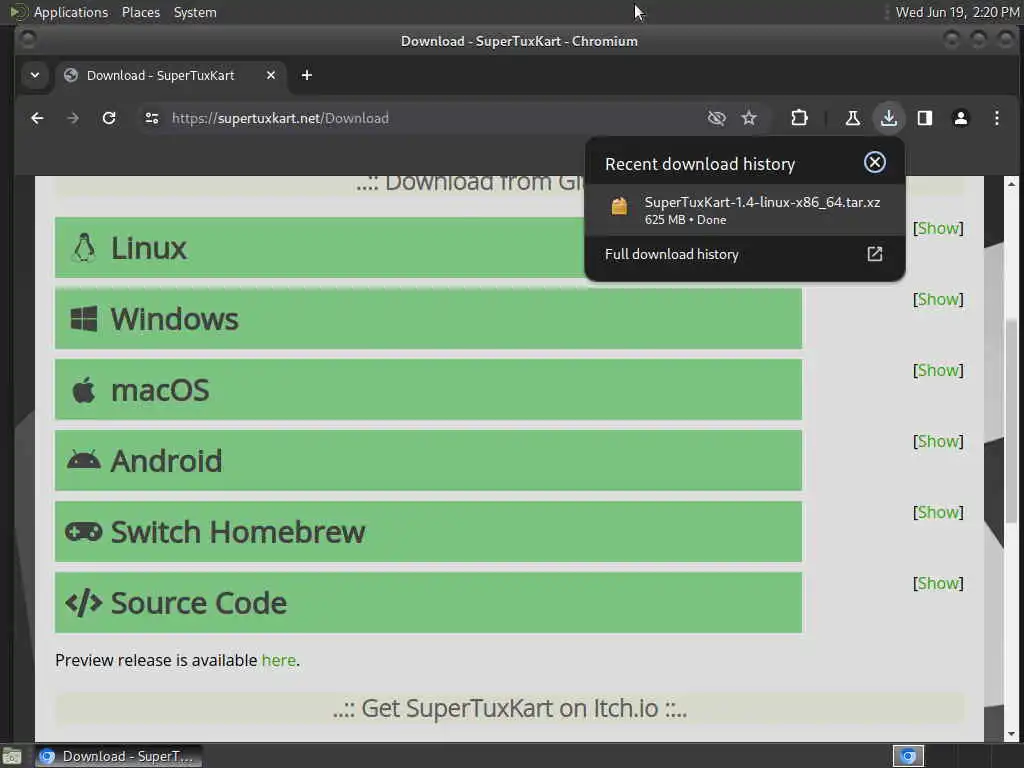This screenshot has width=1024, height=768.
Task: Click the crossed-out eye icon in address bar
Action: point(716,118)
